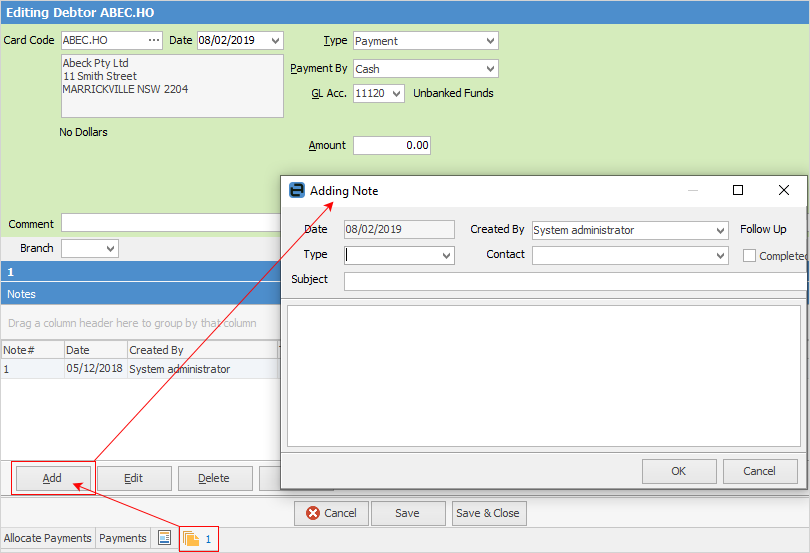Open the Payment By Cash dropdown
Viewport: 810px width, 553px height.
tap(490, 69)
